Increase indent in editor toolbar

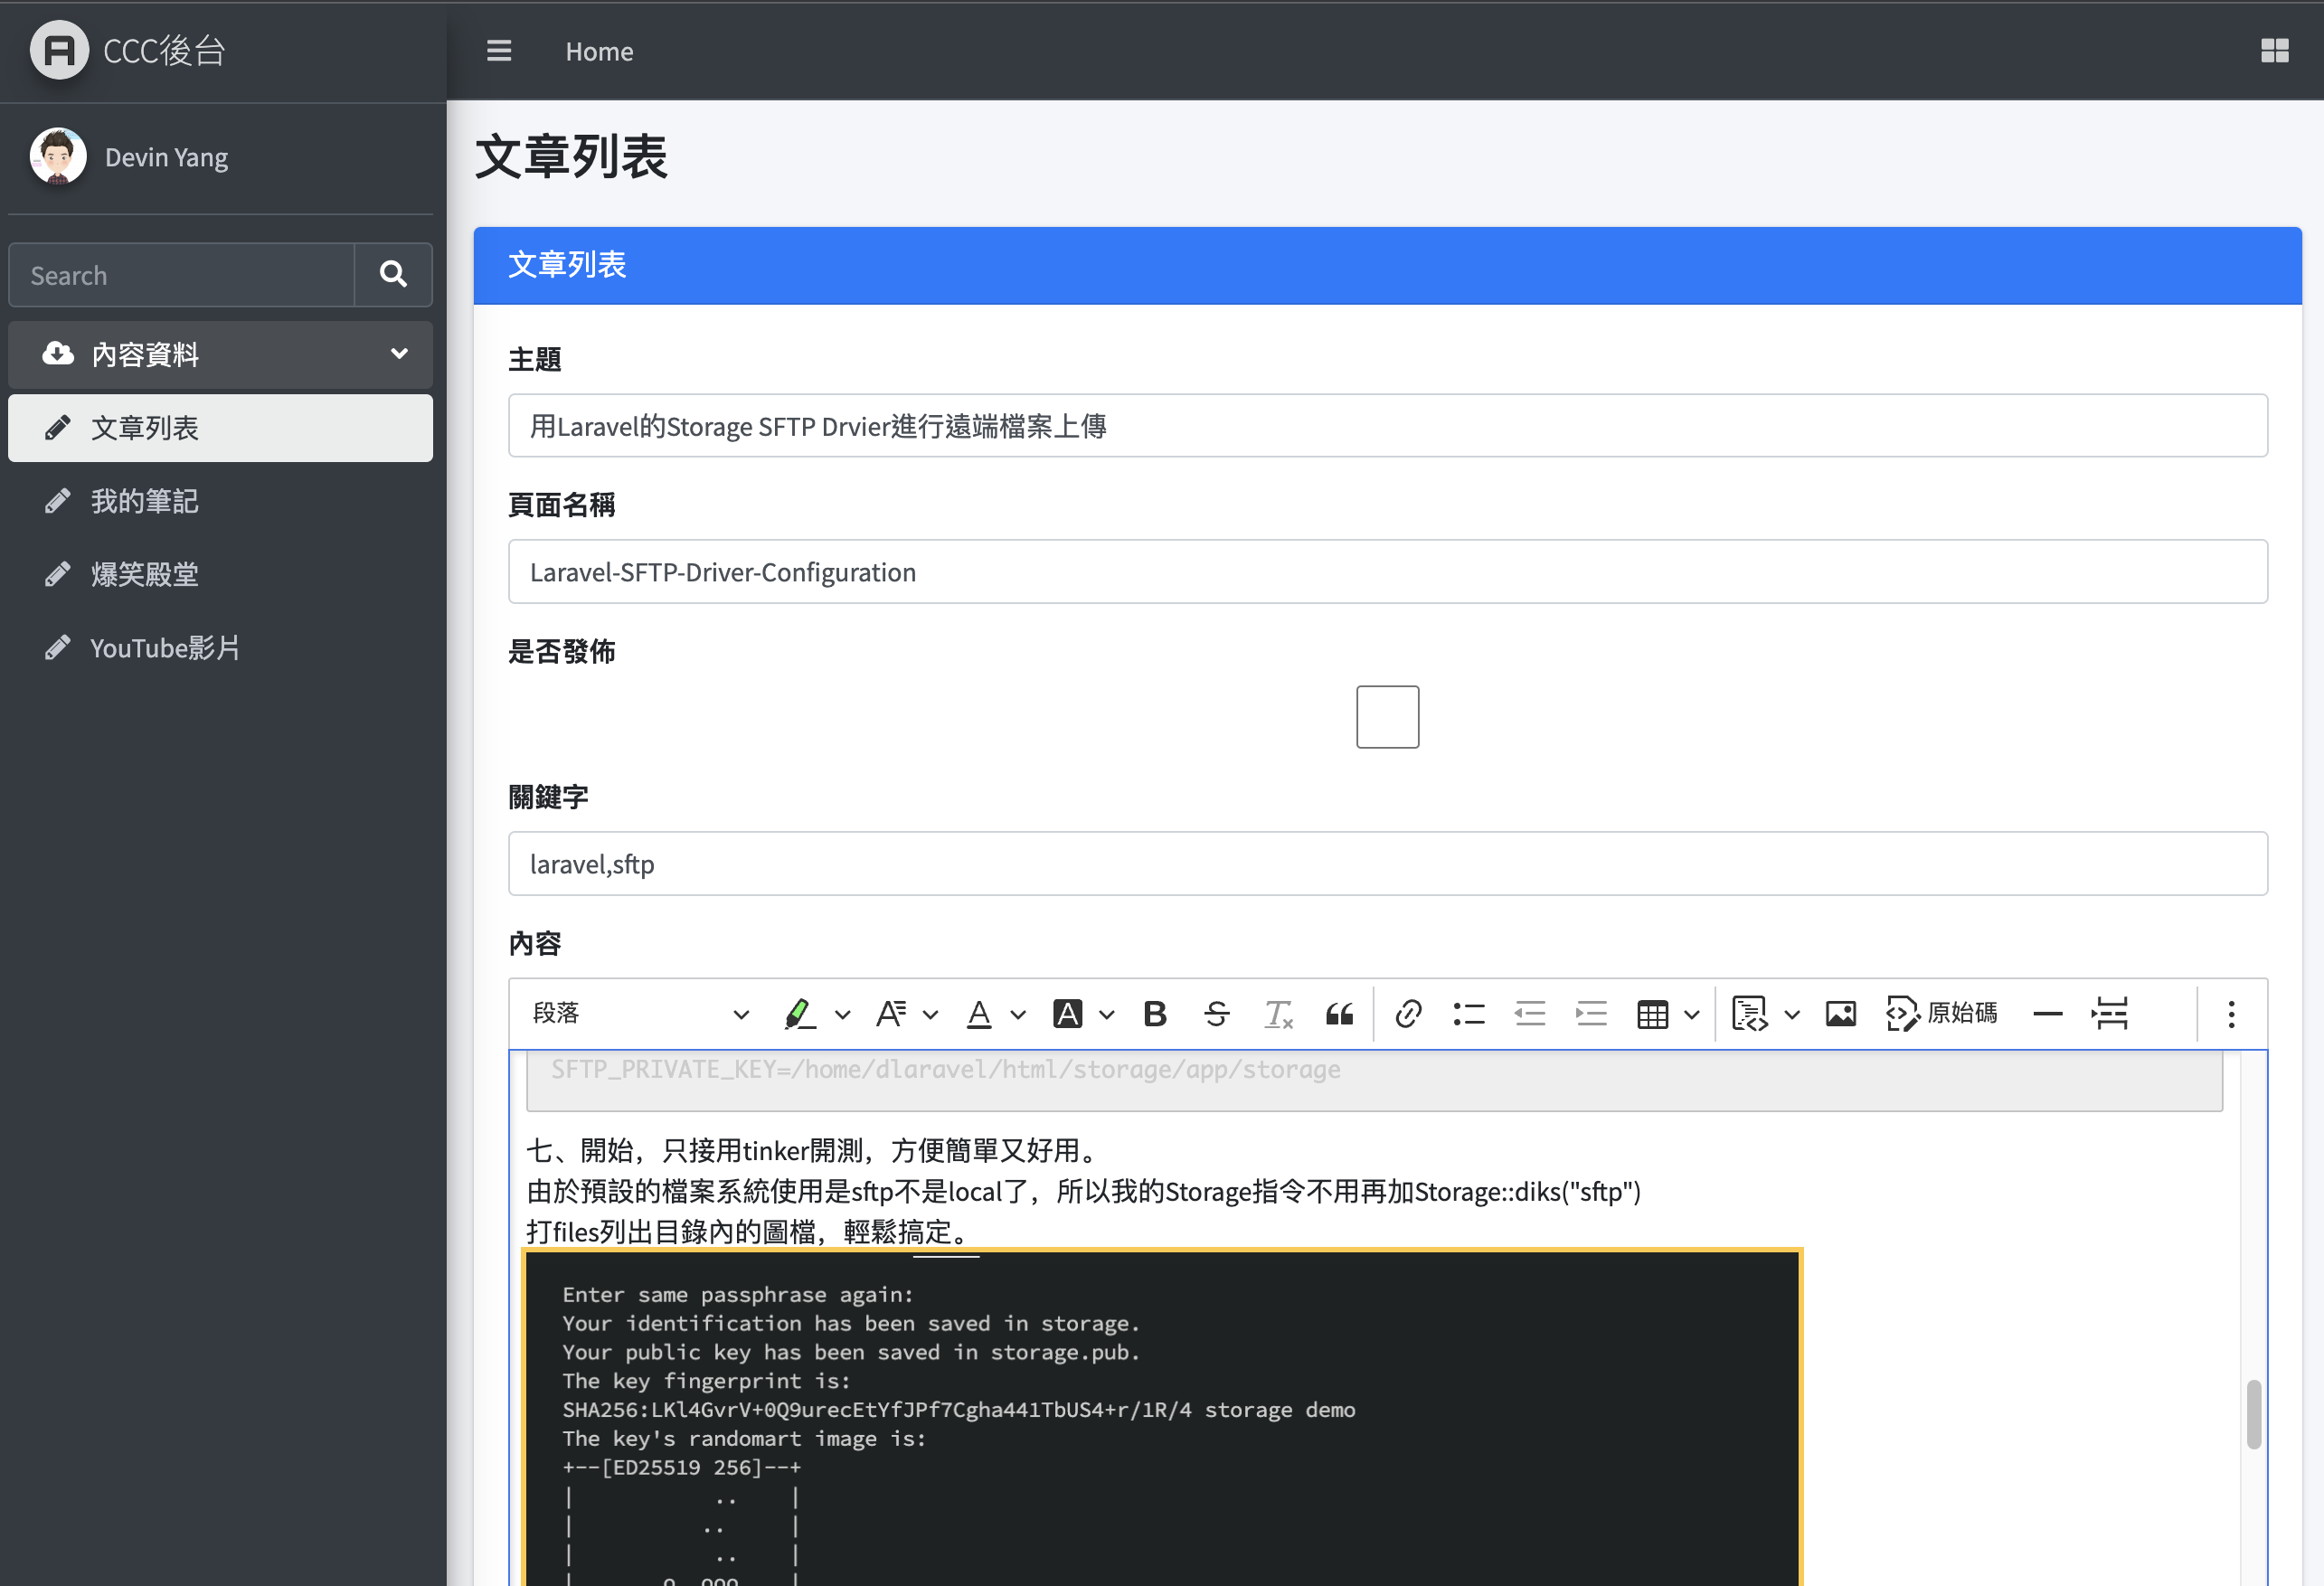tap(1591, 1014)
